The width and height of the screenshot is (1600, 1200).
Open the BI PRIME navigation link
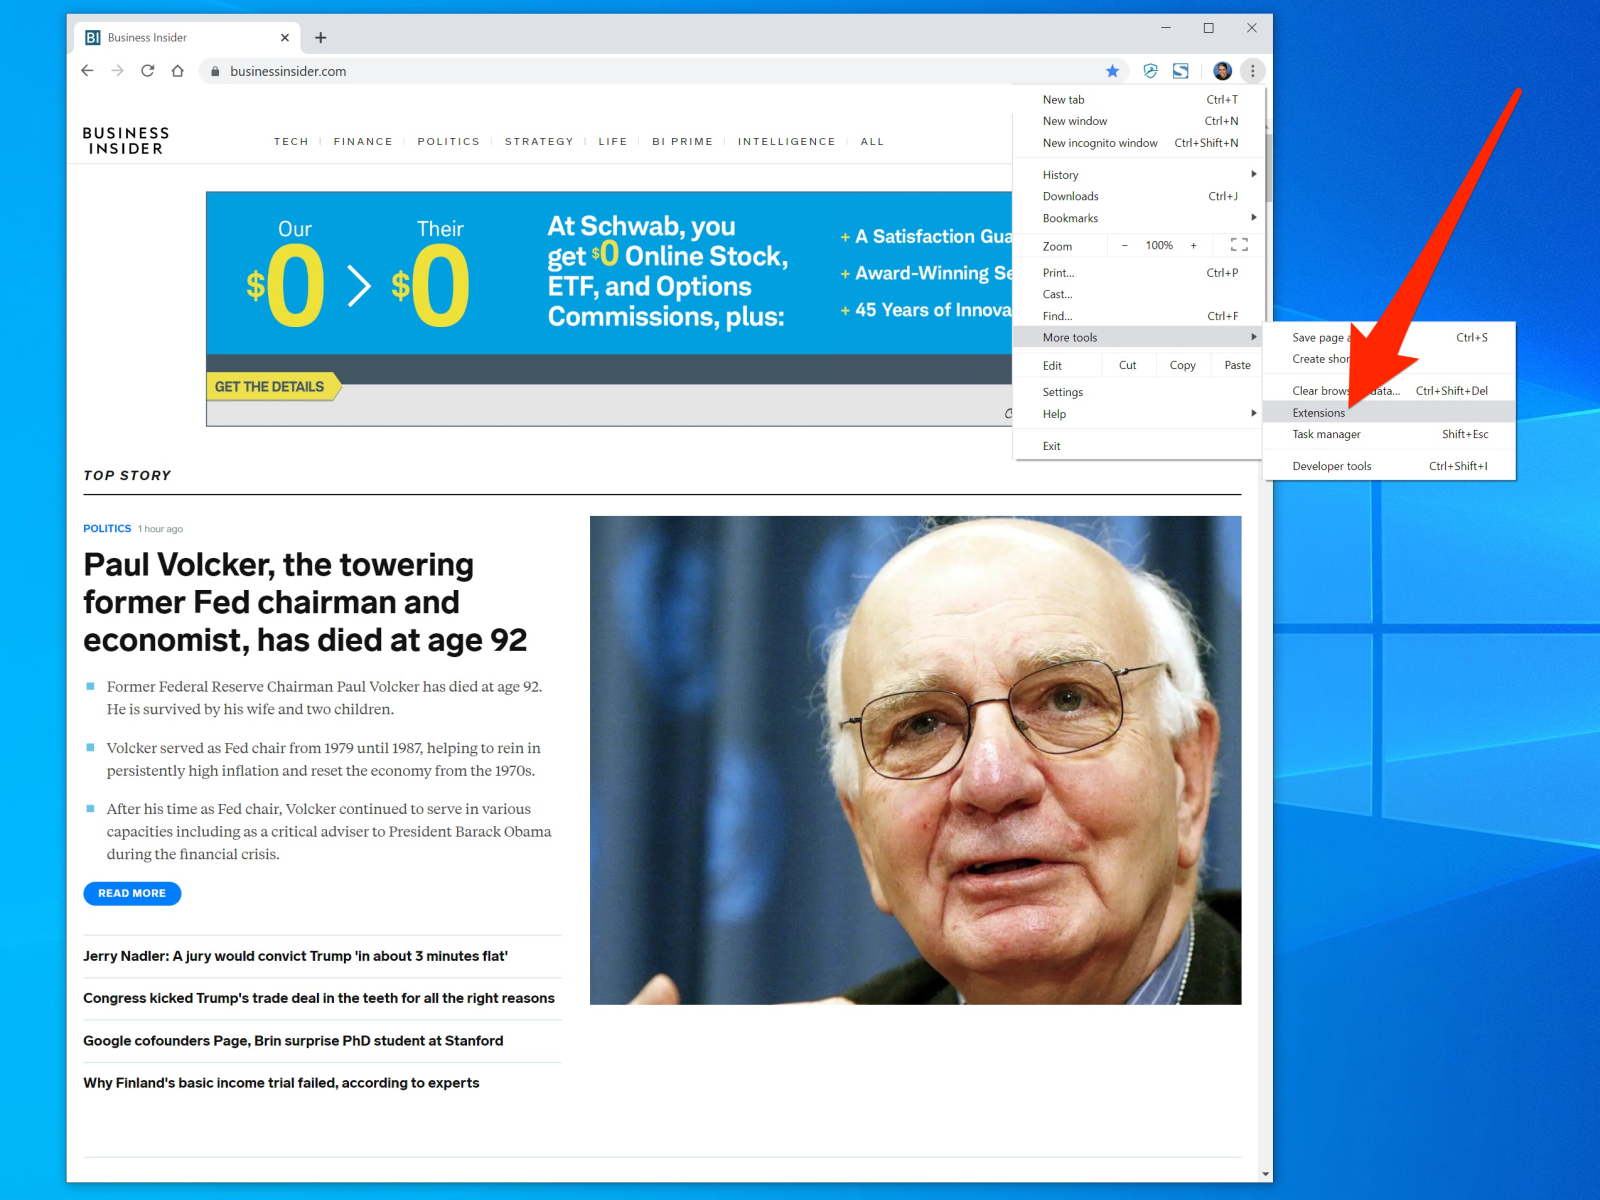[682, 142]
